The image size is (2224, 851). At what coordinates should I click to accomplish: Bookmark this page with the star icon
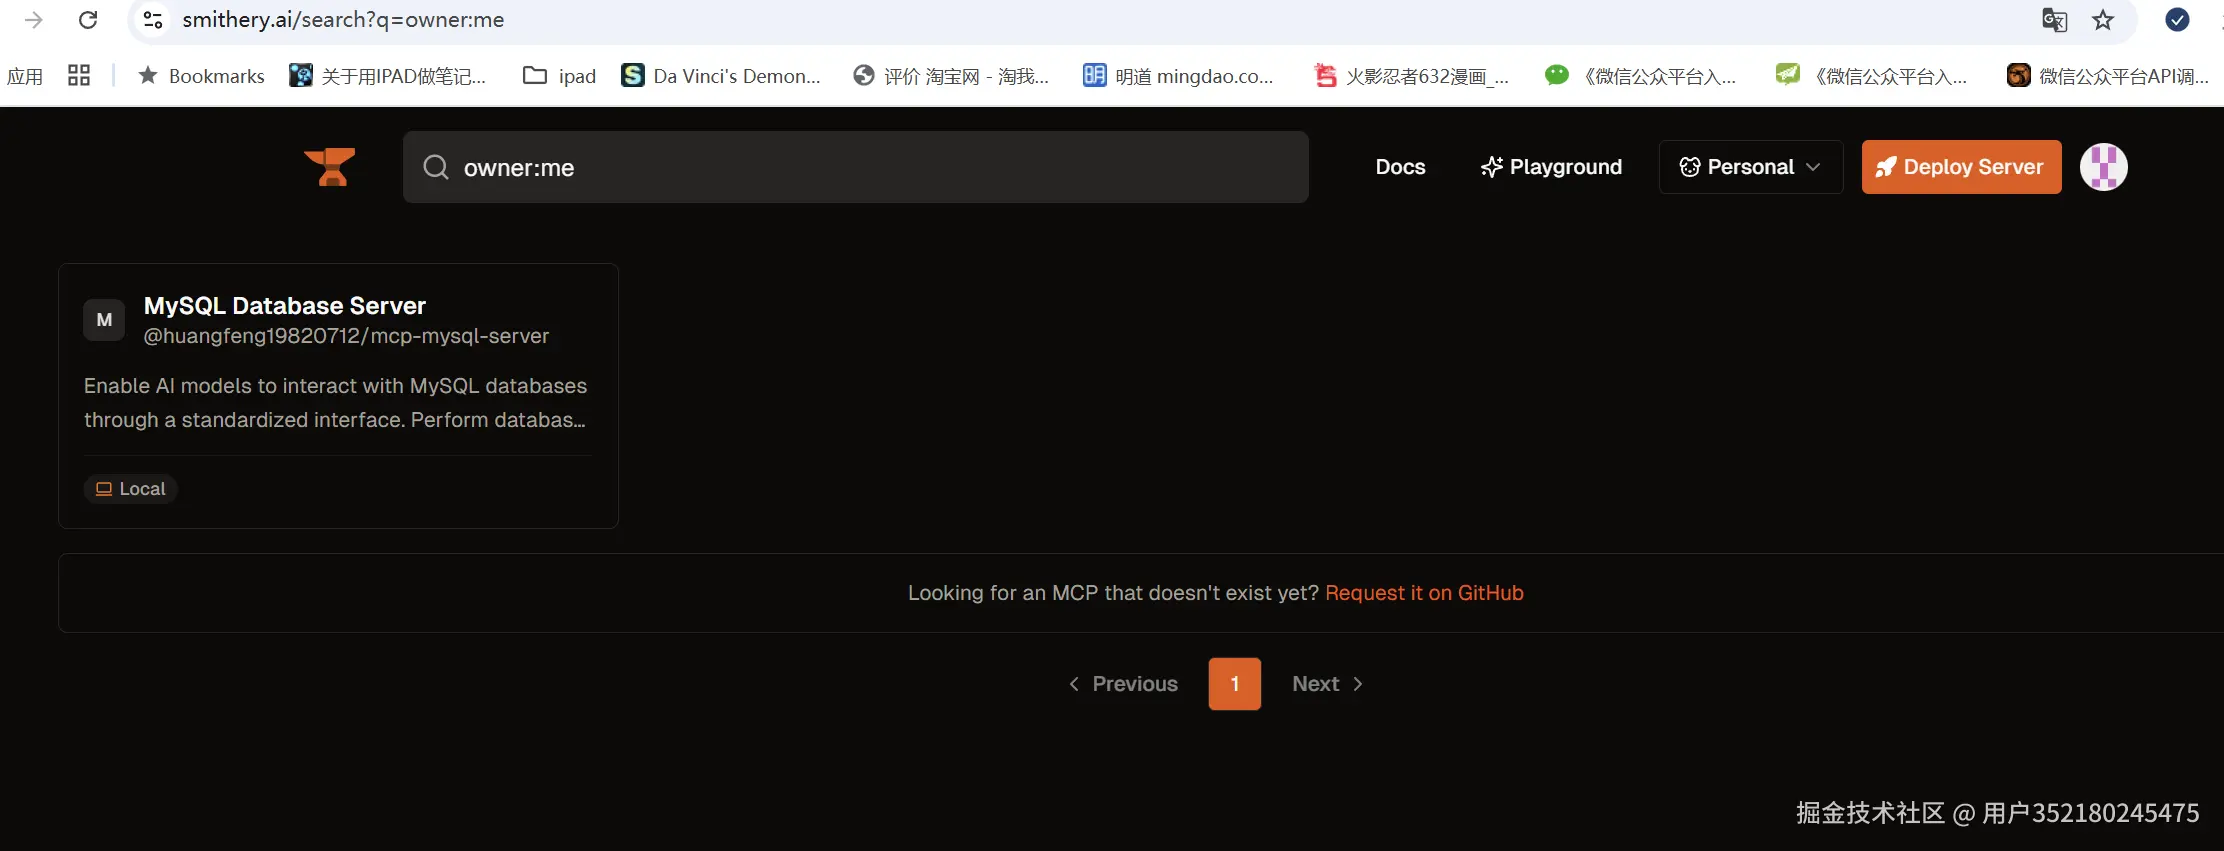2103,20
